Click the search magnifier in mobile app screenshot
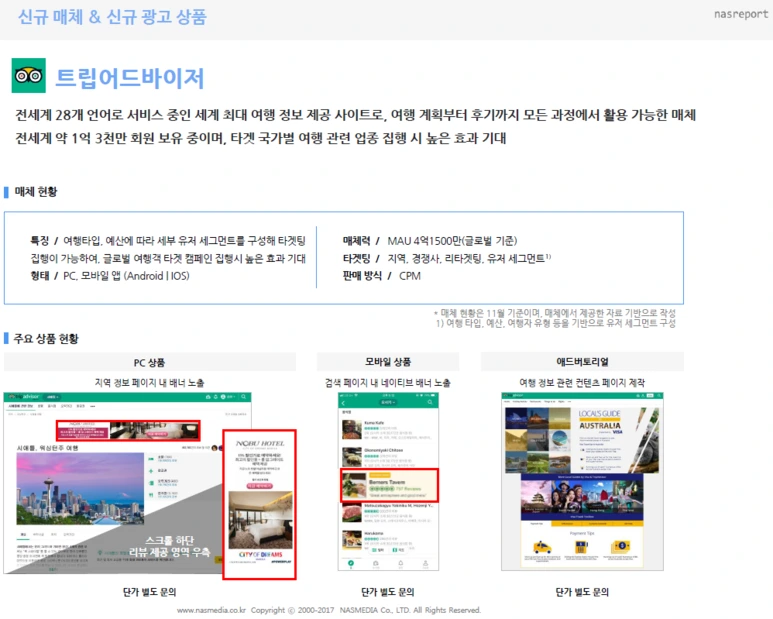Screen dimensions: 773x619 430,403
